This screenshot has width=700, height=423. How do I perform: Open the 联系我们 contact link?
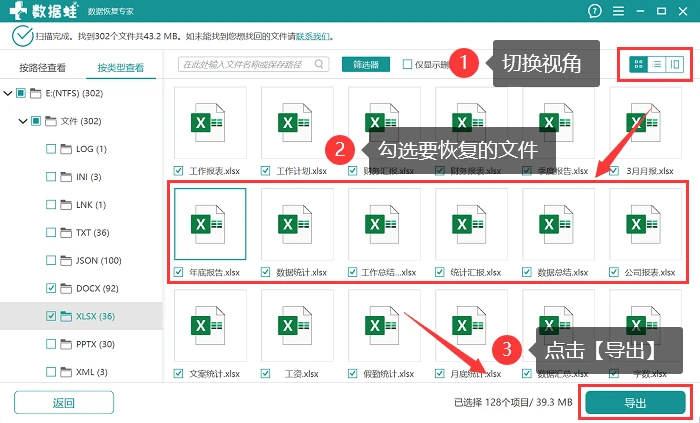(x=313, y=36)
